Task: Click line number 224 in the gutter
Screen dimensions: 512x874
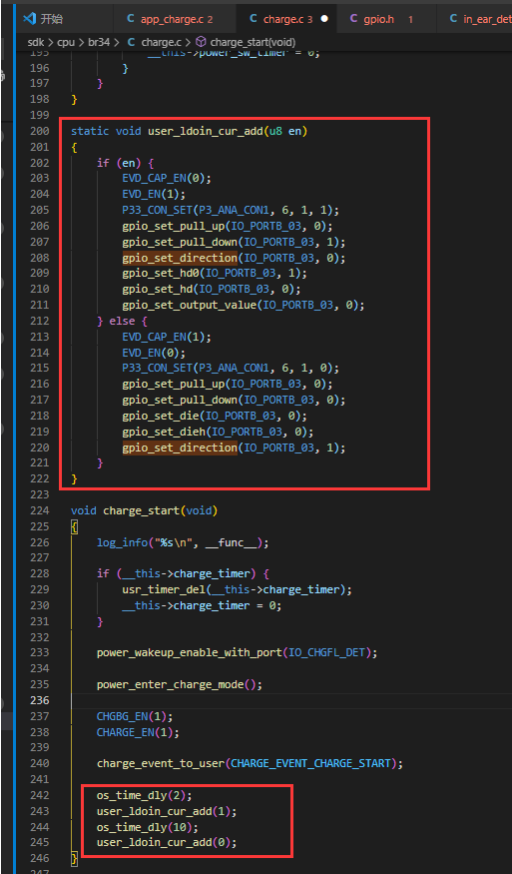Action: click(x=40, y=511)
